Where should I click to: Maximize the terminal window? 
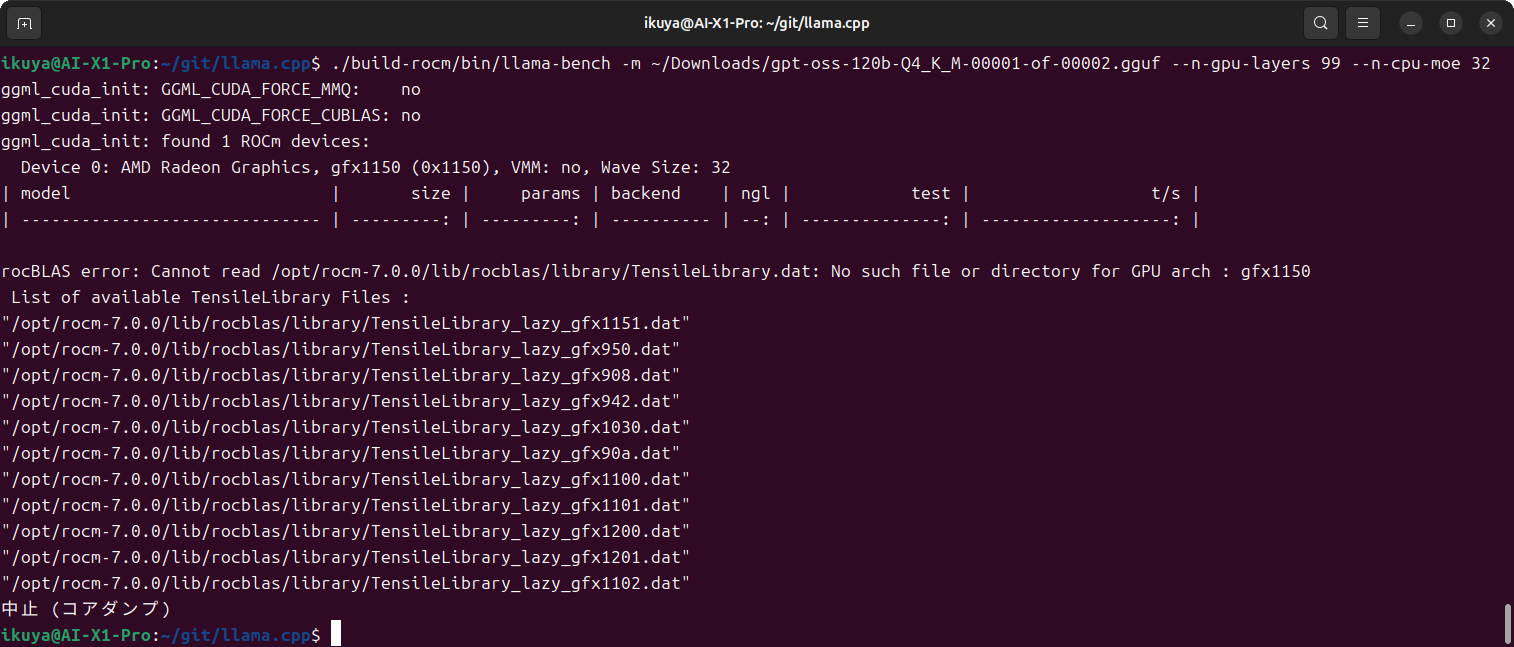click(1450, 22)
